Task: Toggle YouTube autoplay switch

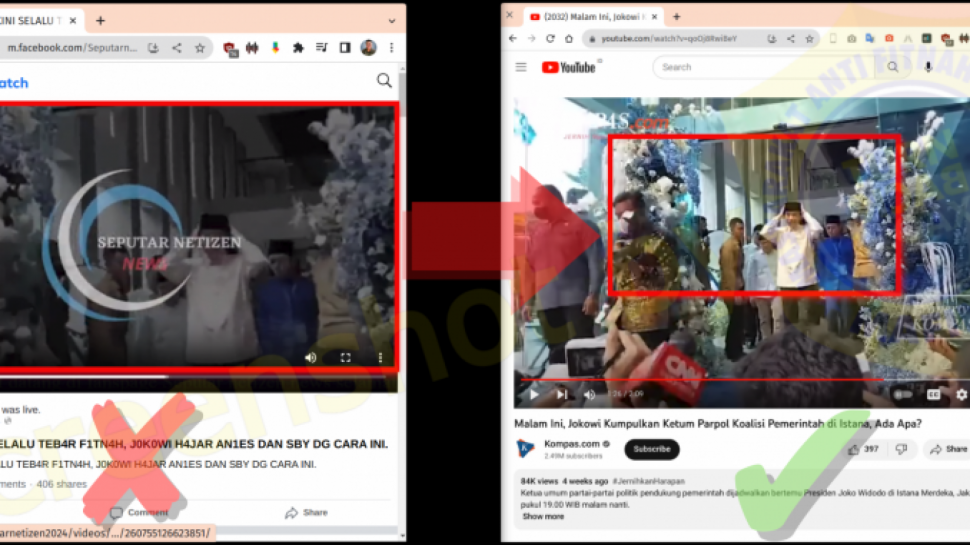Action: click(903, 395)
